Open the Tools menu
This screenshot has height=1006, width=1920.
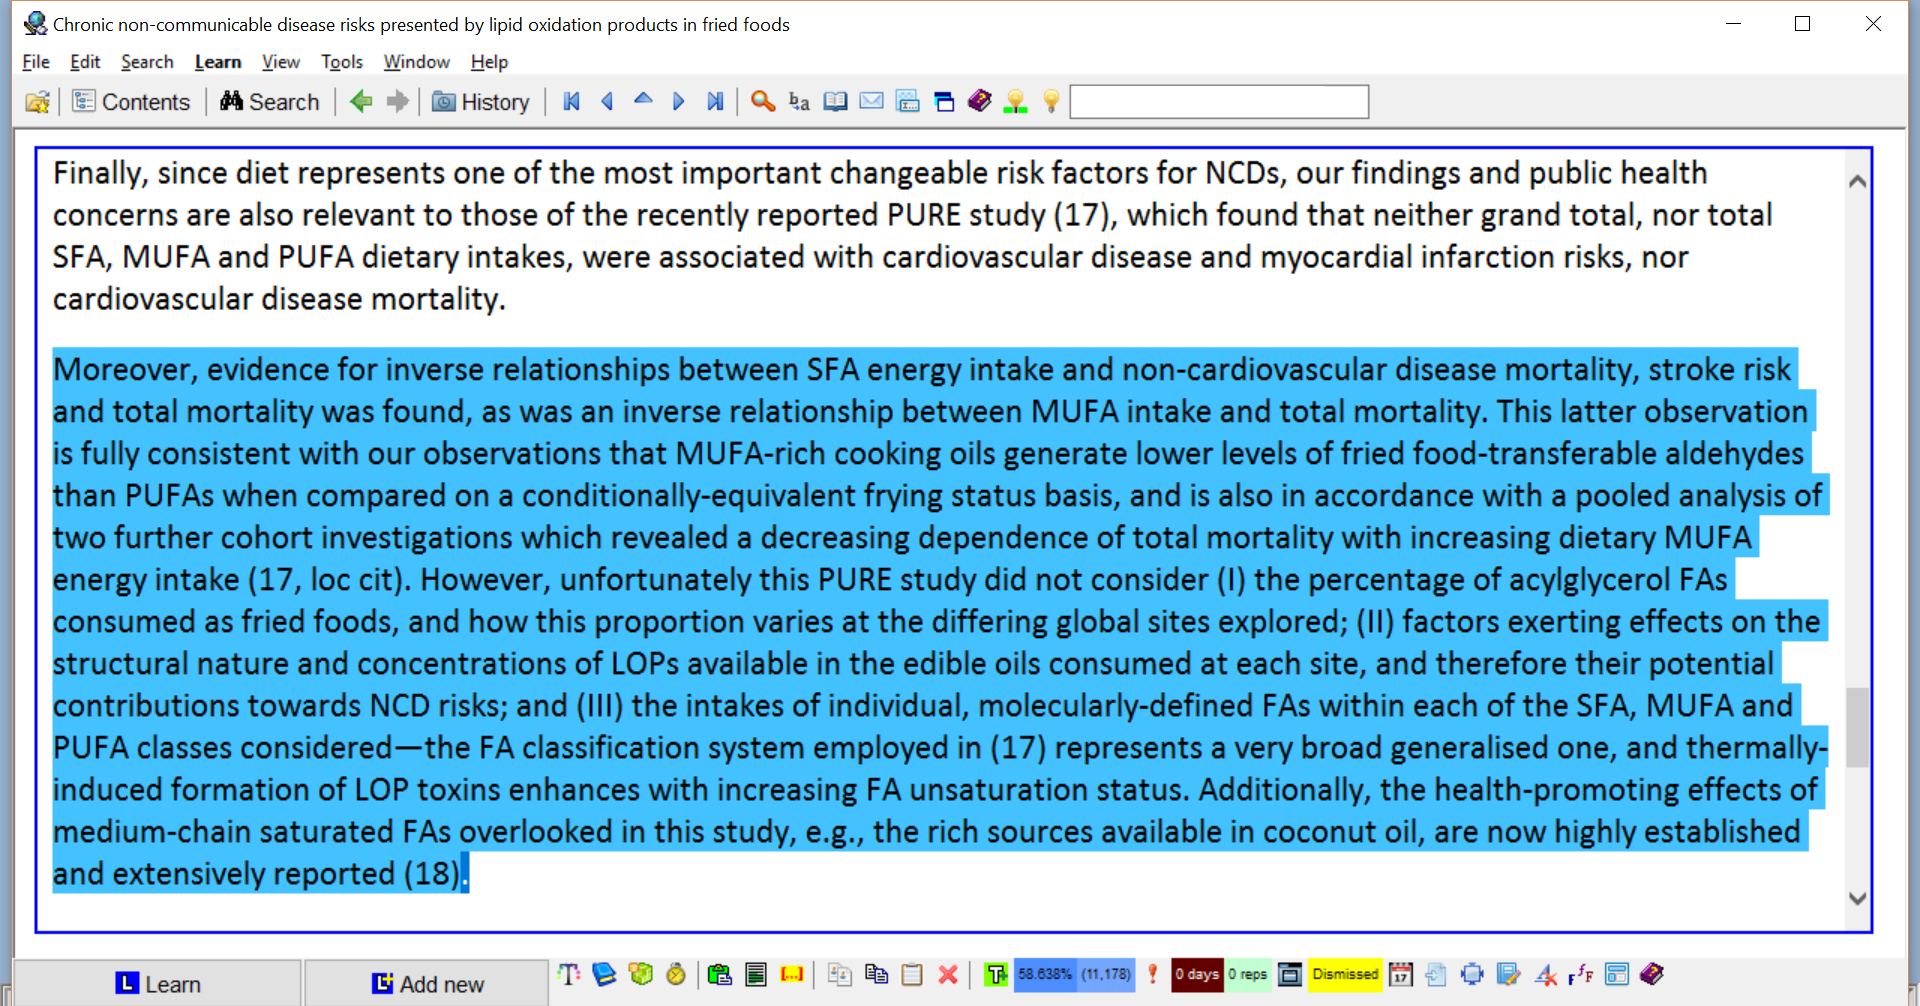pos(342,62)
